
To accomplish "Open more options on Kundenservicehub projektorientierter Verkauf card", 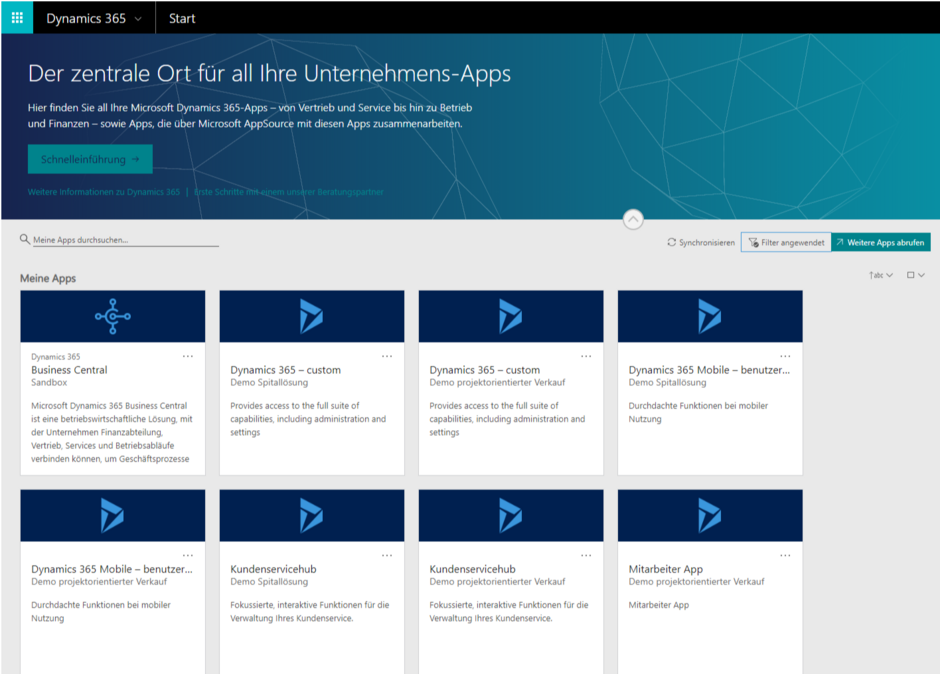I will pyautogui.click(x=586, y=555).
